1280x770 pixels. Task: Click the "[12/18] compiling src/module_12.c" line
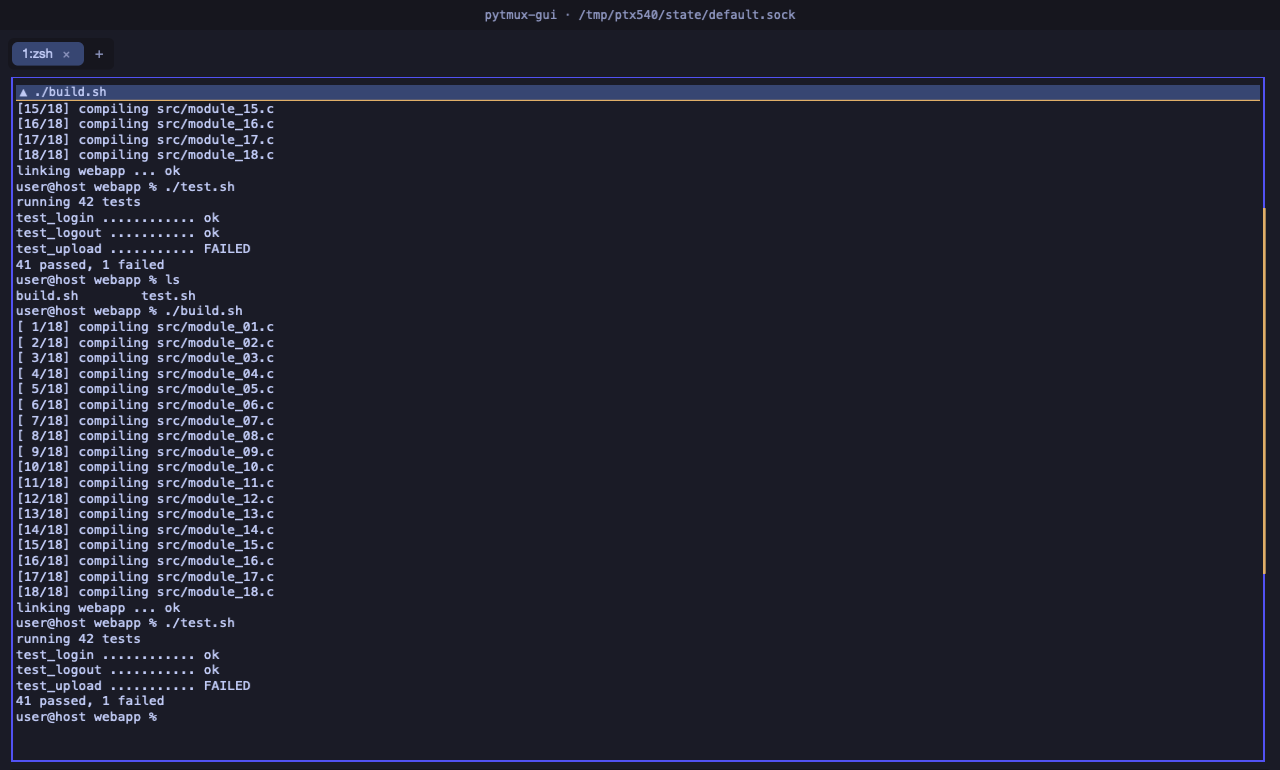pos(145,498)
